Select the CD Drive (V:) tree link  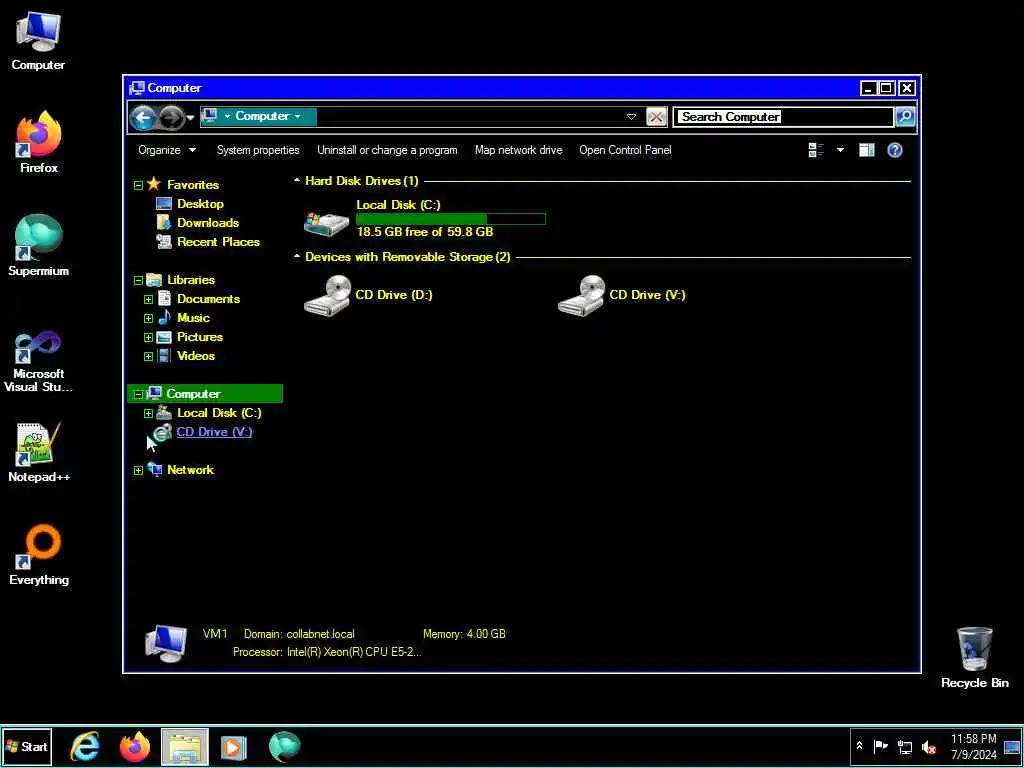coord(214,432)
